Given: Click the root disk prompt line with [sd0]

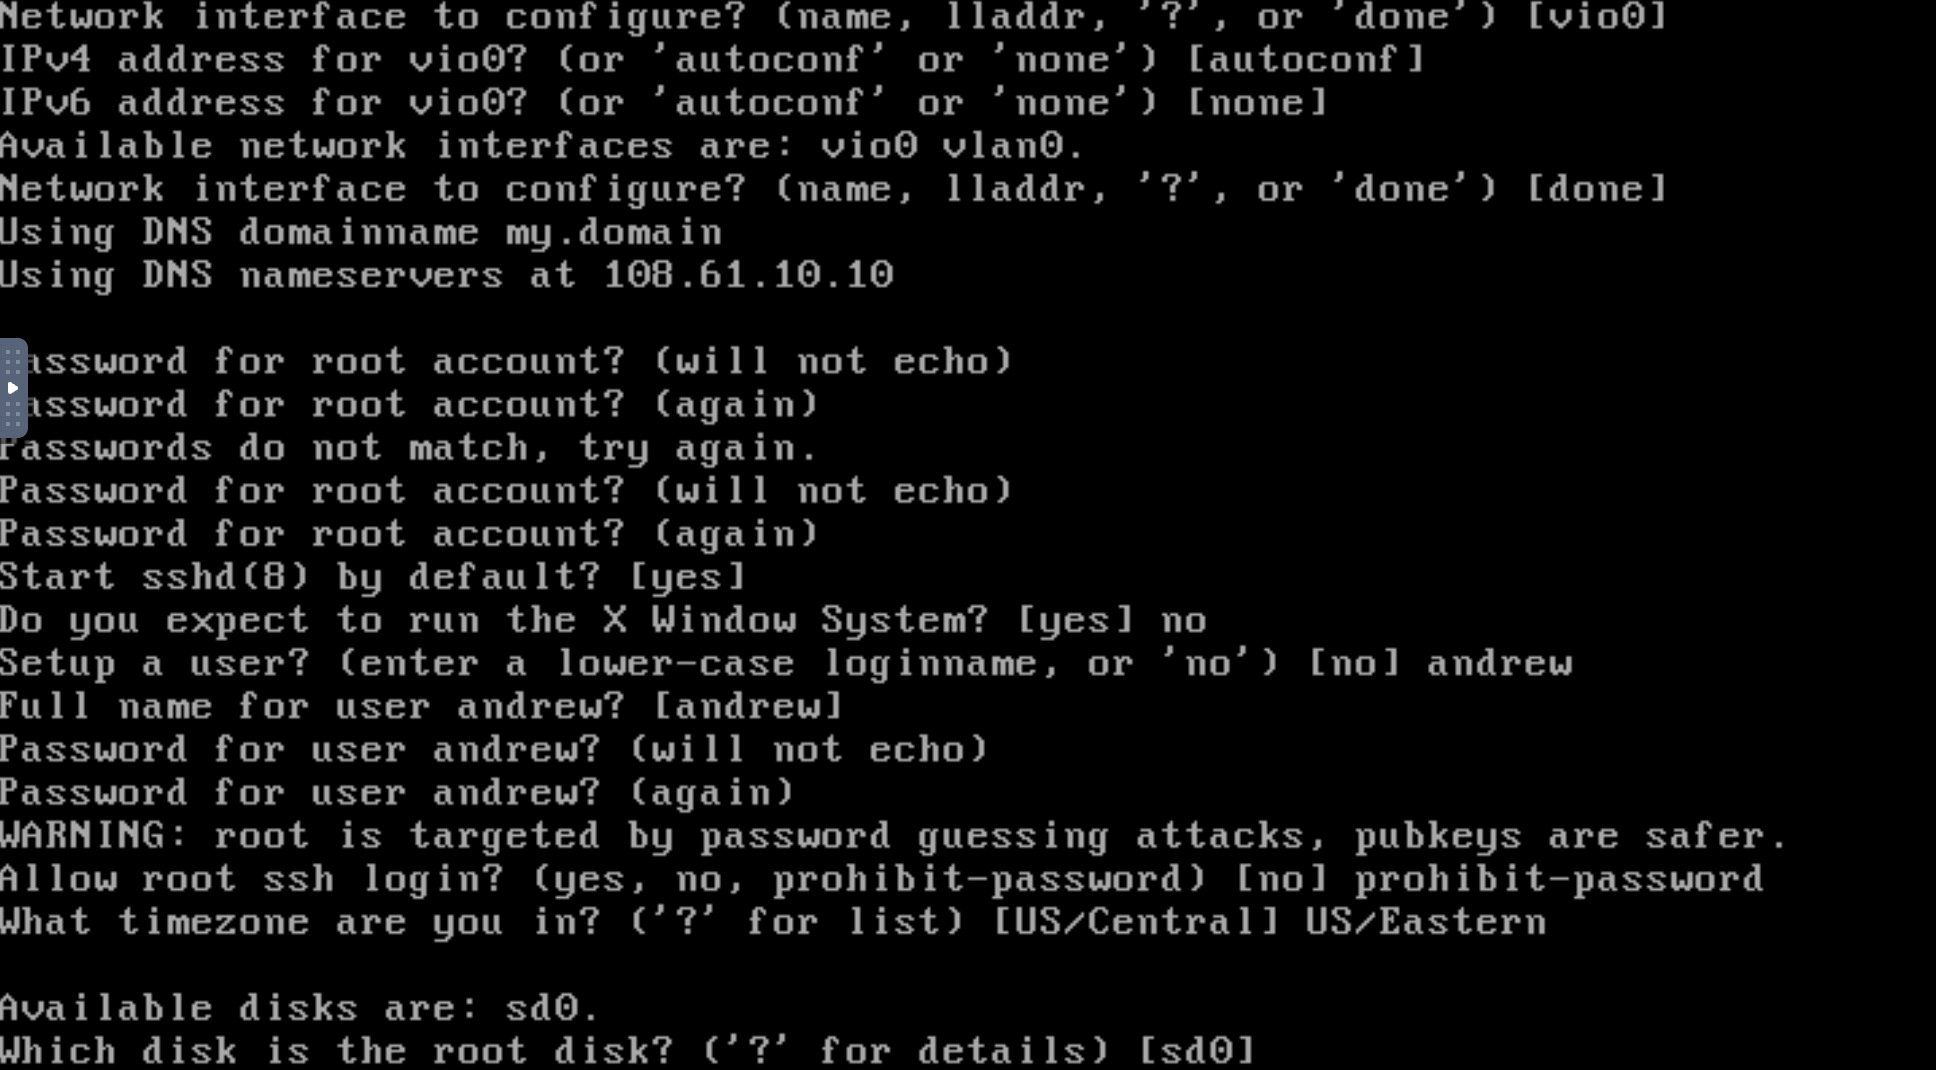Looking at the screenshot, I should point(627,1051).
